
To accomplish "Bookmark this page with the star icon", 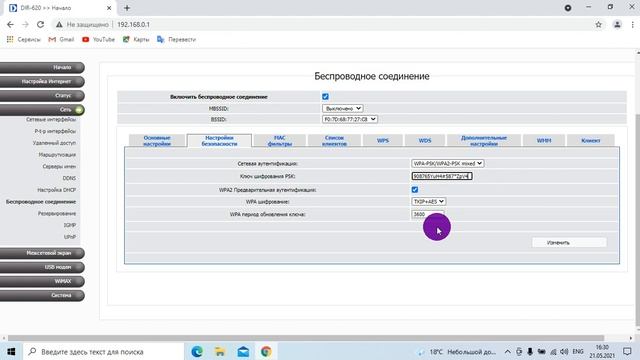I will [x=598, y=24].
